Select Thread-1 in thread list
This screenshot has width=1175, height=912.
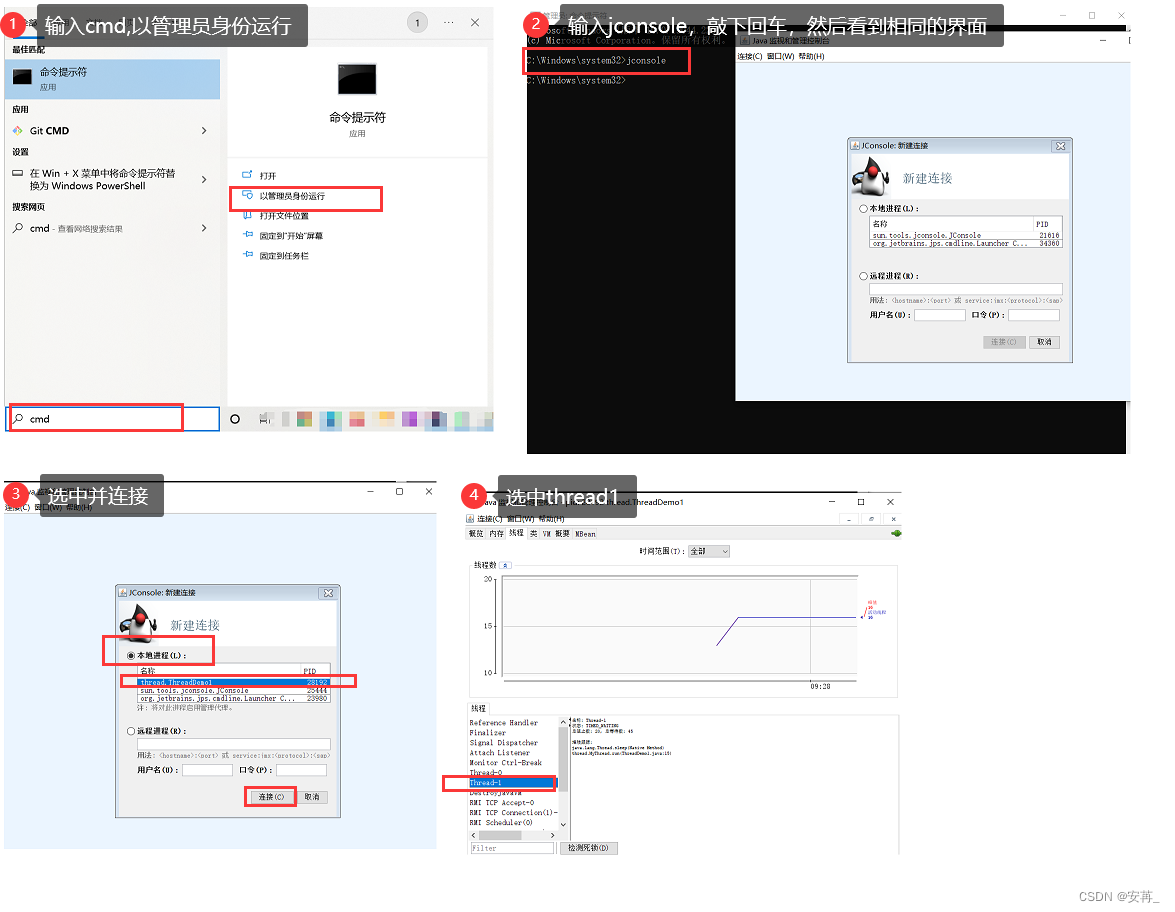pyautogui.click(x=513, y=782)
